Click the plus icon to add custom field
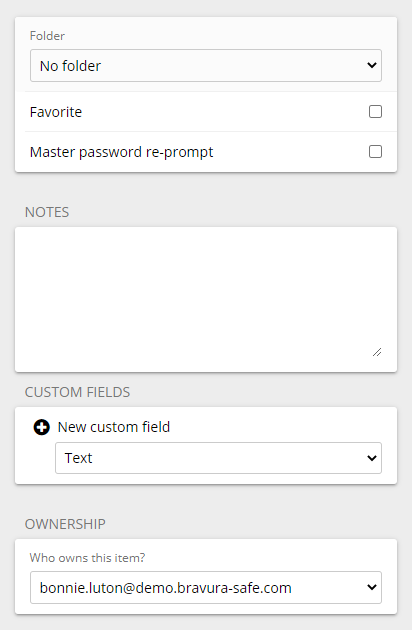The height and width of the screenshot is (630, 412). pyautogui.click(x=41, y=427)
